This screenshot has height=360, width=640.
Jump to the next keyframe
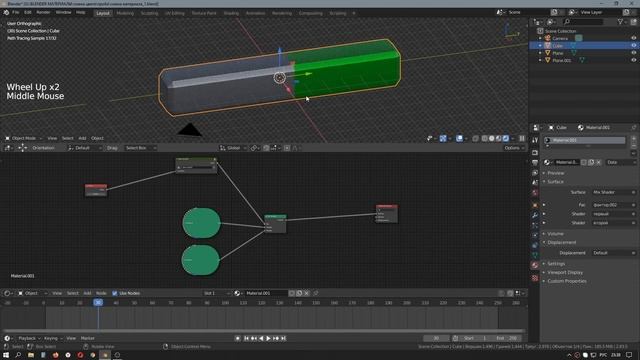(x=276, y=338)
